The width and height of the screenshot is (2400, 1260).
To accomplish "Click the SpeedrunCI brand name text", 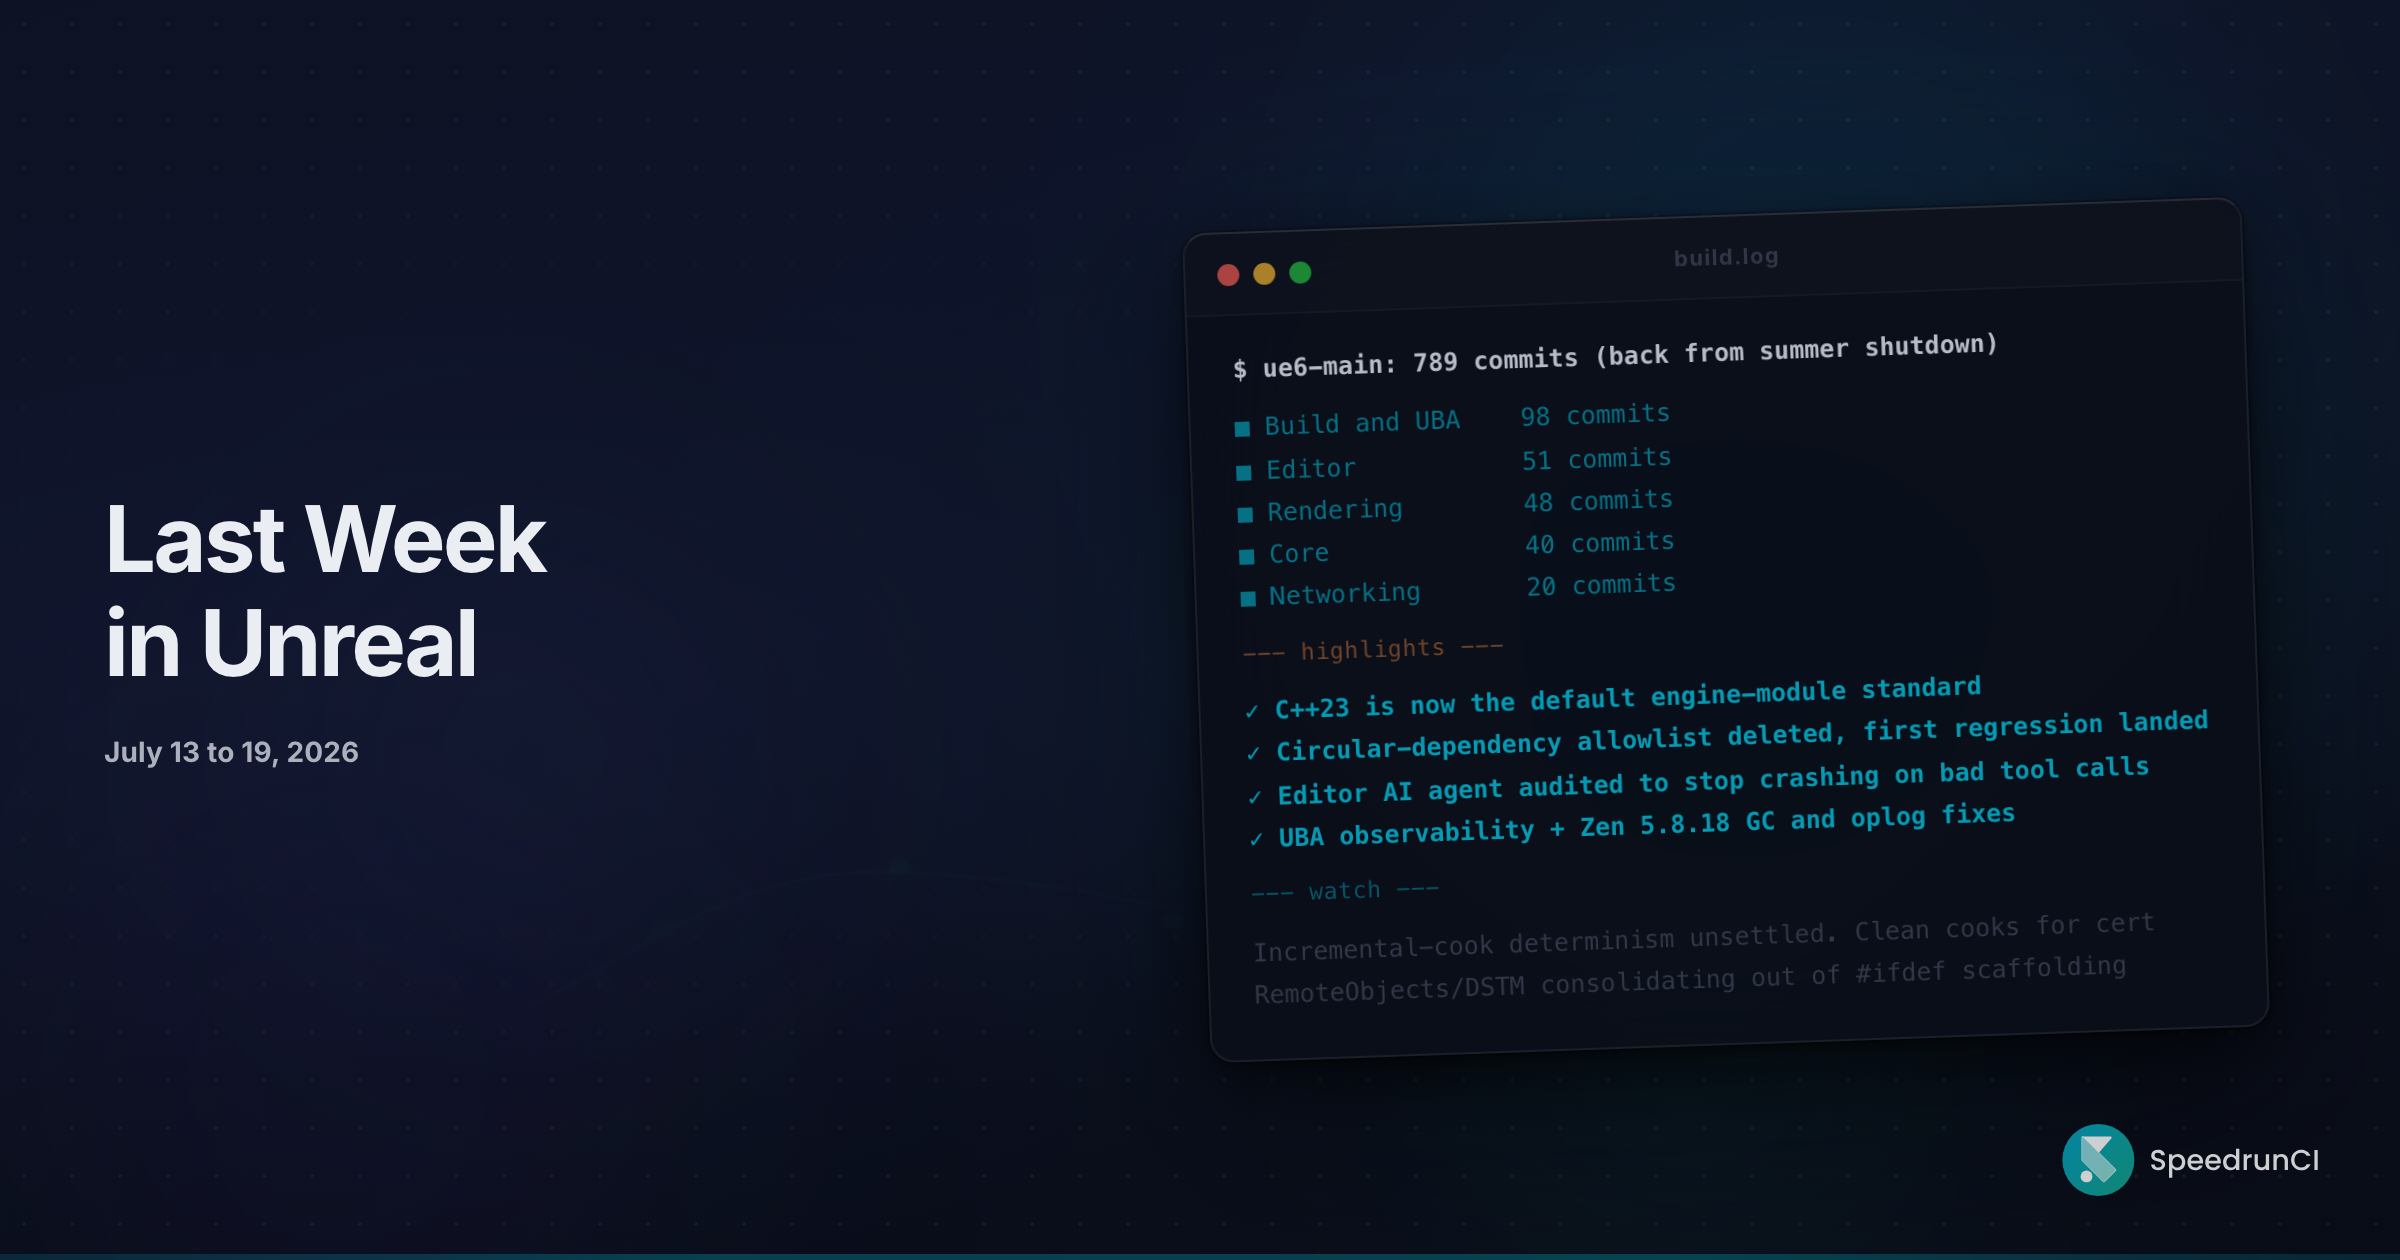I will (2234, 1160).
